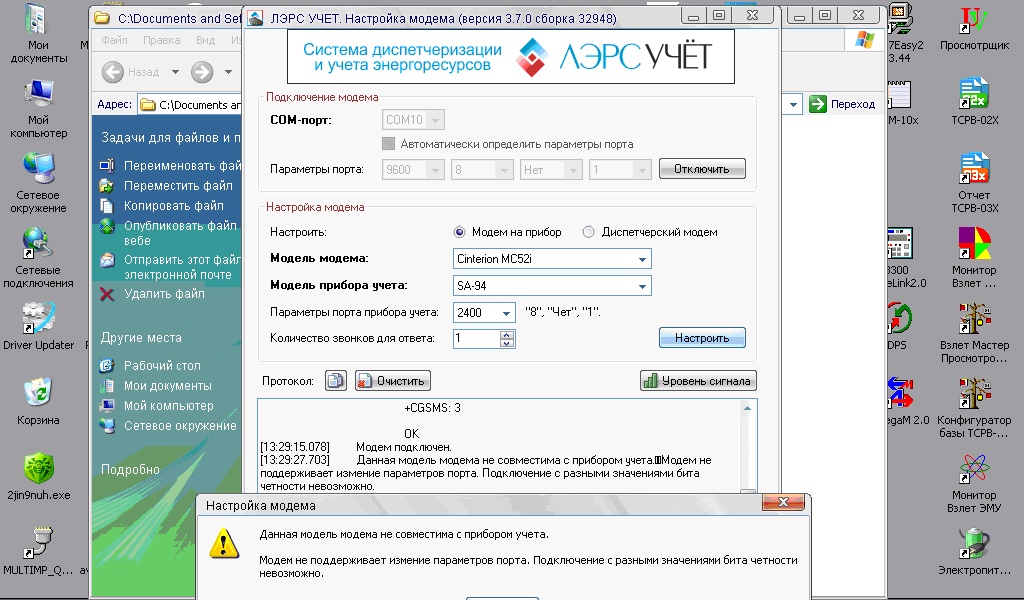Open ТСРВ-02X desktop shortcut
1024x600 pixels.
pyautogui.click(x=974, y=102)
